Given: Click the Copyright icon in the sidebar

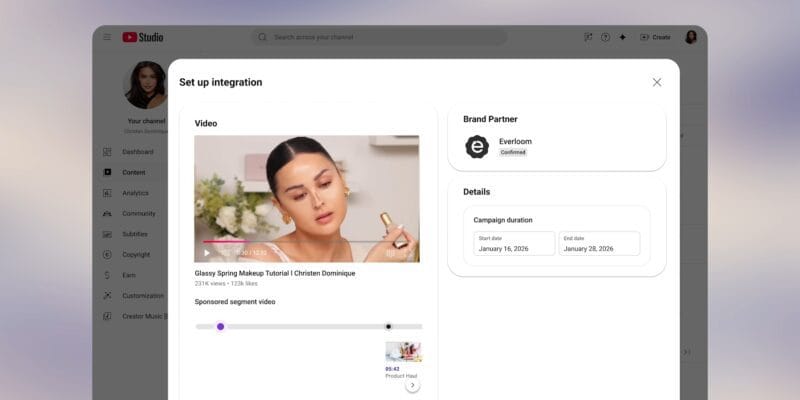Looking at the screenshot, I should (107, 255).
